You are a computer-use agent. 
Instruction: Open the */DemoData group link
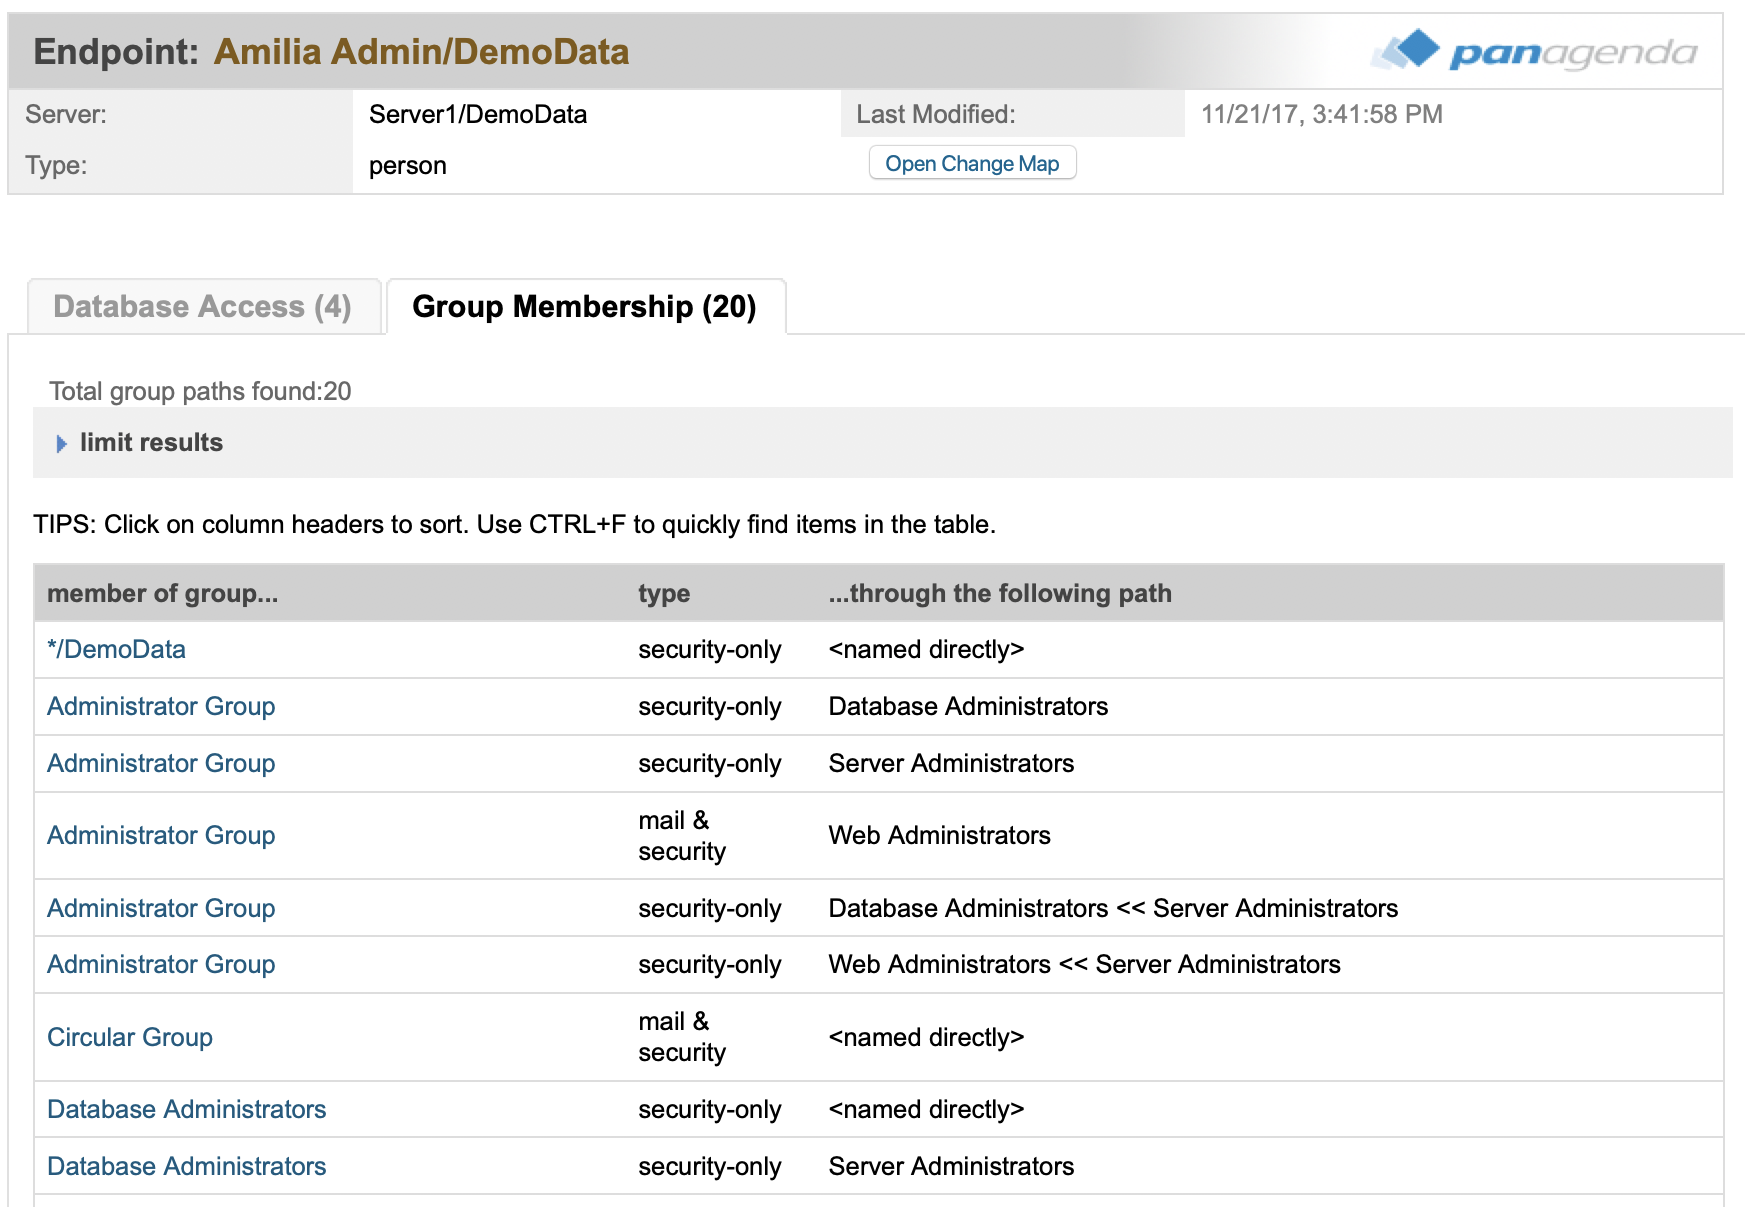coord(116,650)
